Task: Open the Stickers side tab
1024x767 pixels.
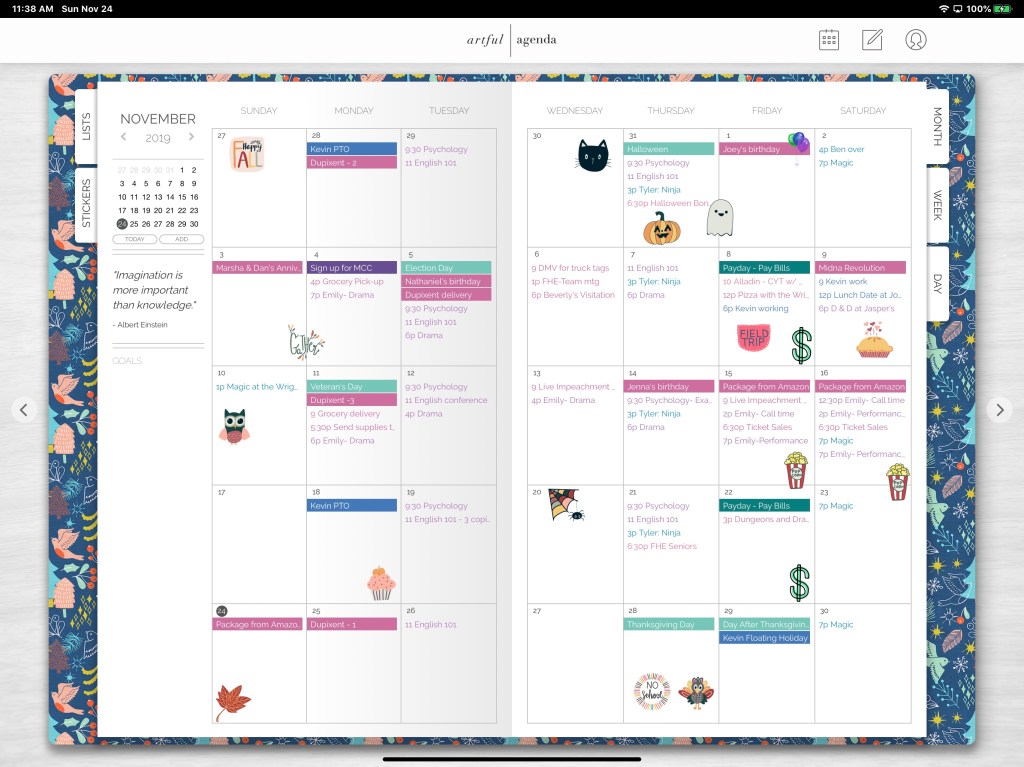Action: [x=86, y=203]
